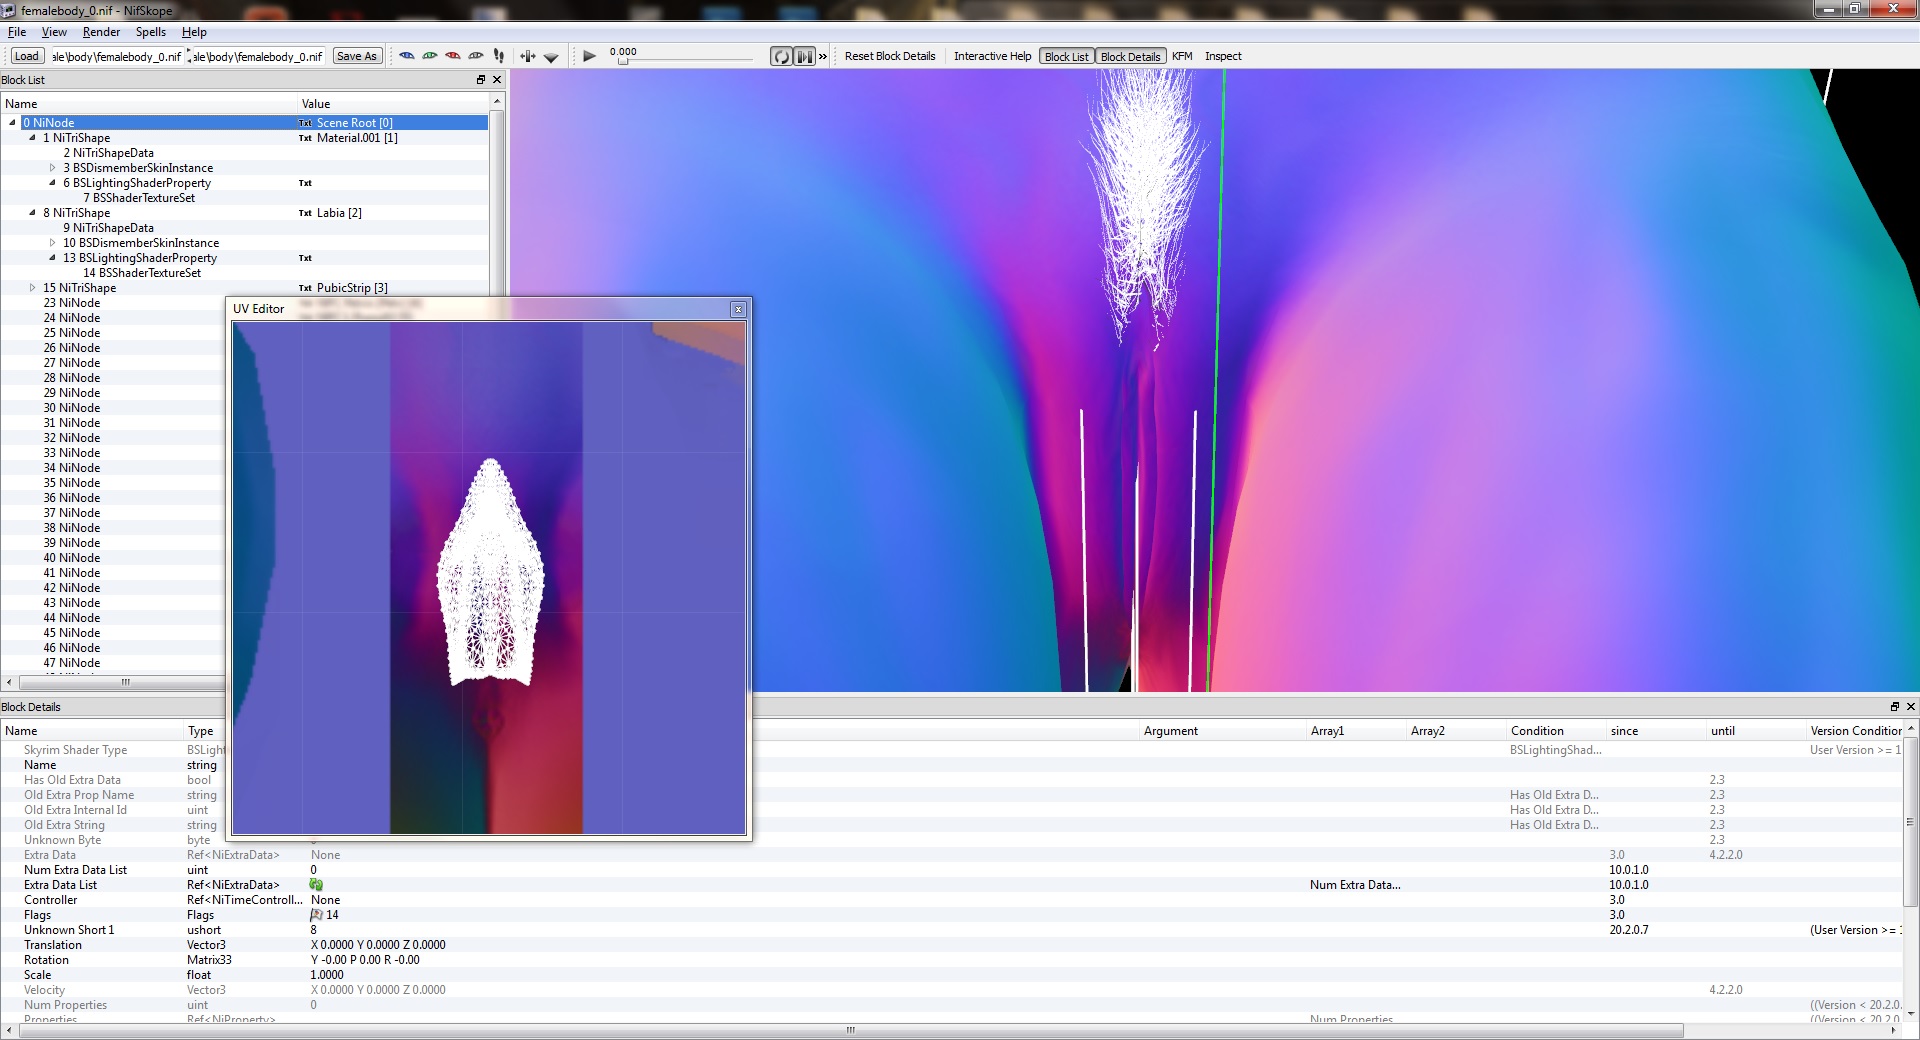Click the red eye Side view icon
The image size is (1920, 1040).
453,56
